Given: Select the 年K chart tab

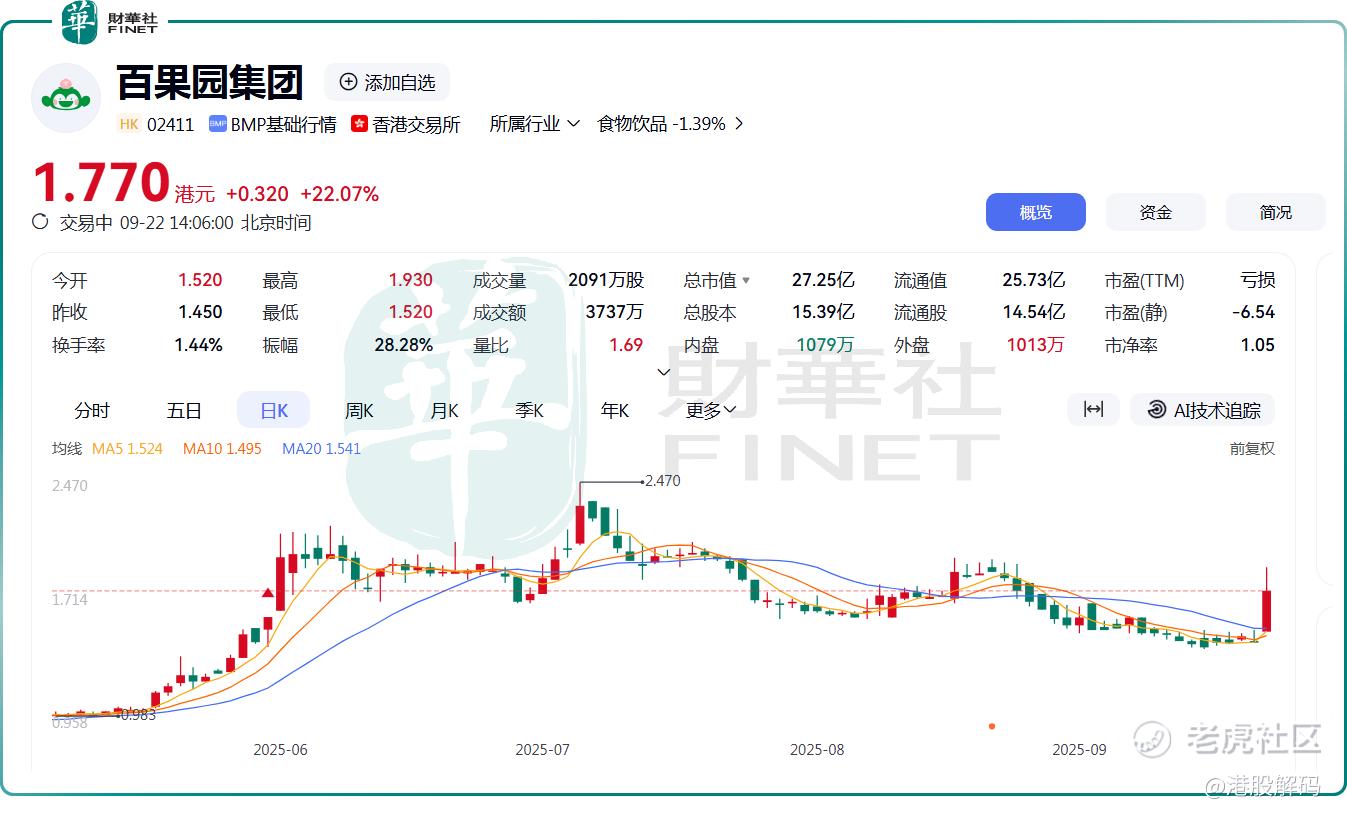Looking at the screenshot, I should pyautogui.click(x=615, y=410).
